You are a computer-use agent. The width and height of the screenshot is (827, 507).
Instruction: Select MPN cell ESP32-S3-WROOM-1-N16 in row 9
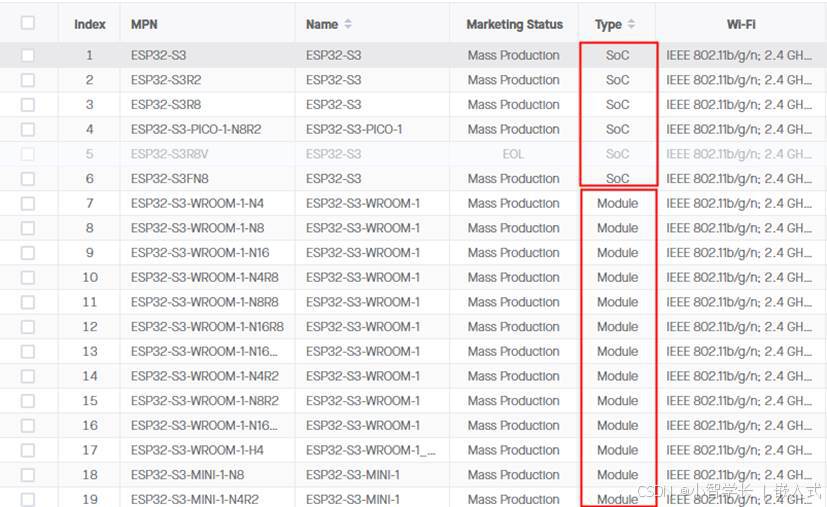tap(200, 253)
